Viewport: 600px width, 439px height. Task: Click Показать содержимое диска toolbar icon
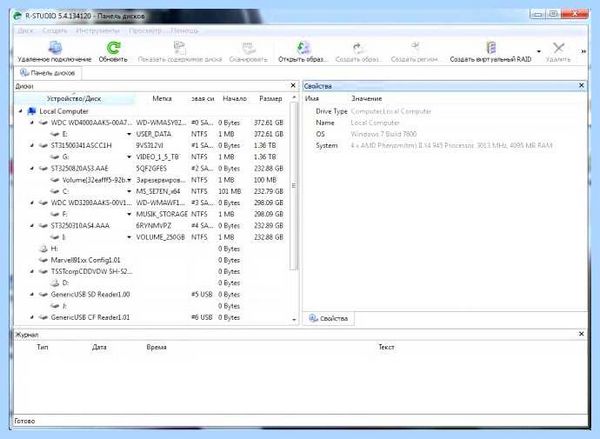pyautogui.click(x=179, y=48)
